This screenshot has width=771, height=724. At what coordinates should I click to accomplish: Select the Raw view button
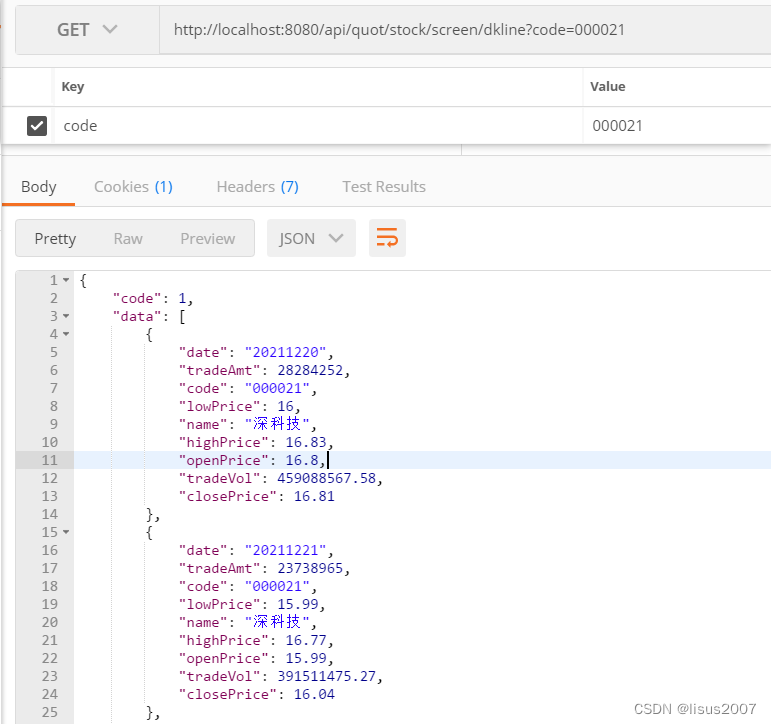tap(128, 239)
